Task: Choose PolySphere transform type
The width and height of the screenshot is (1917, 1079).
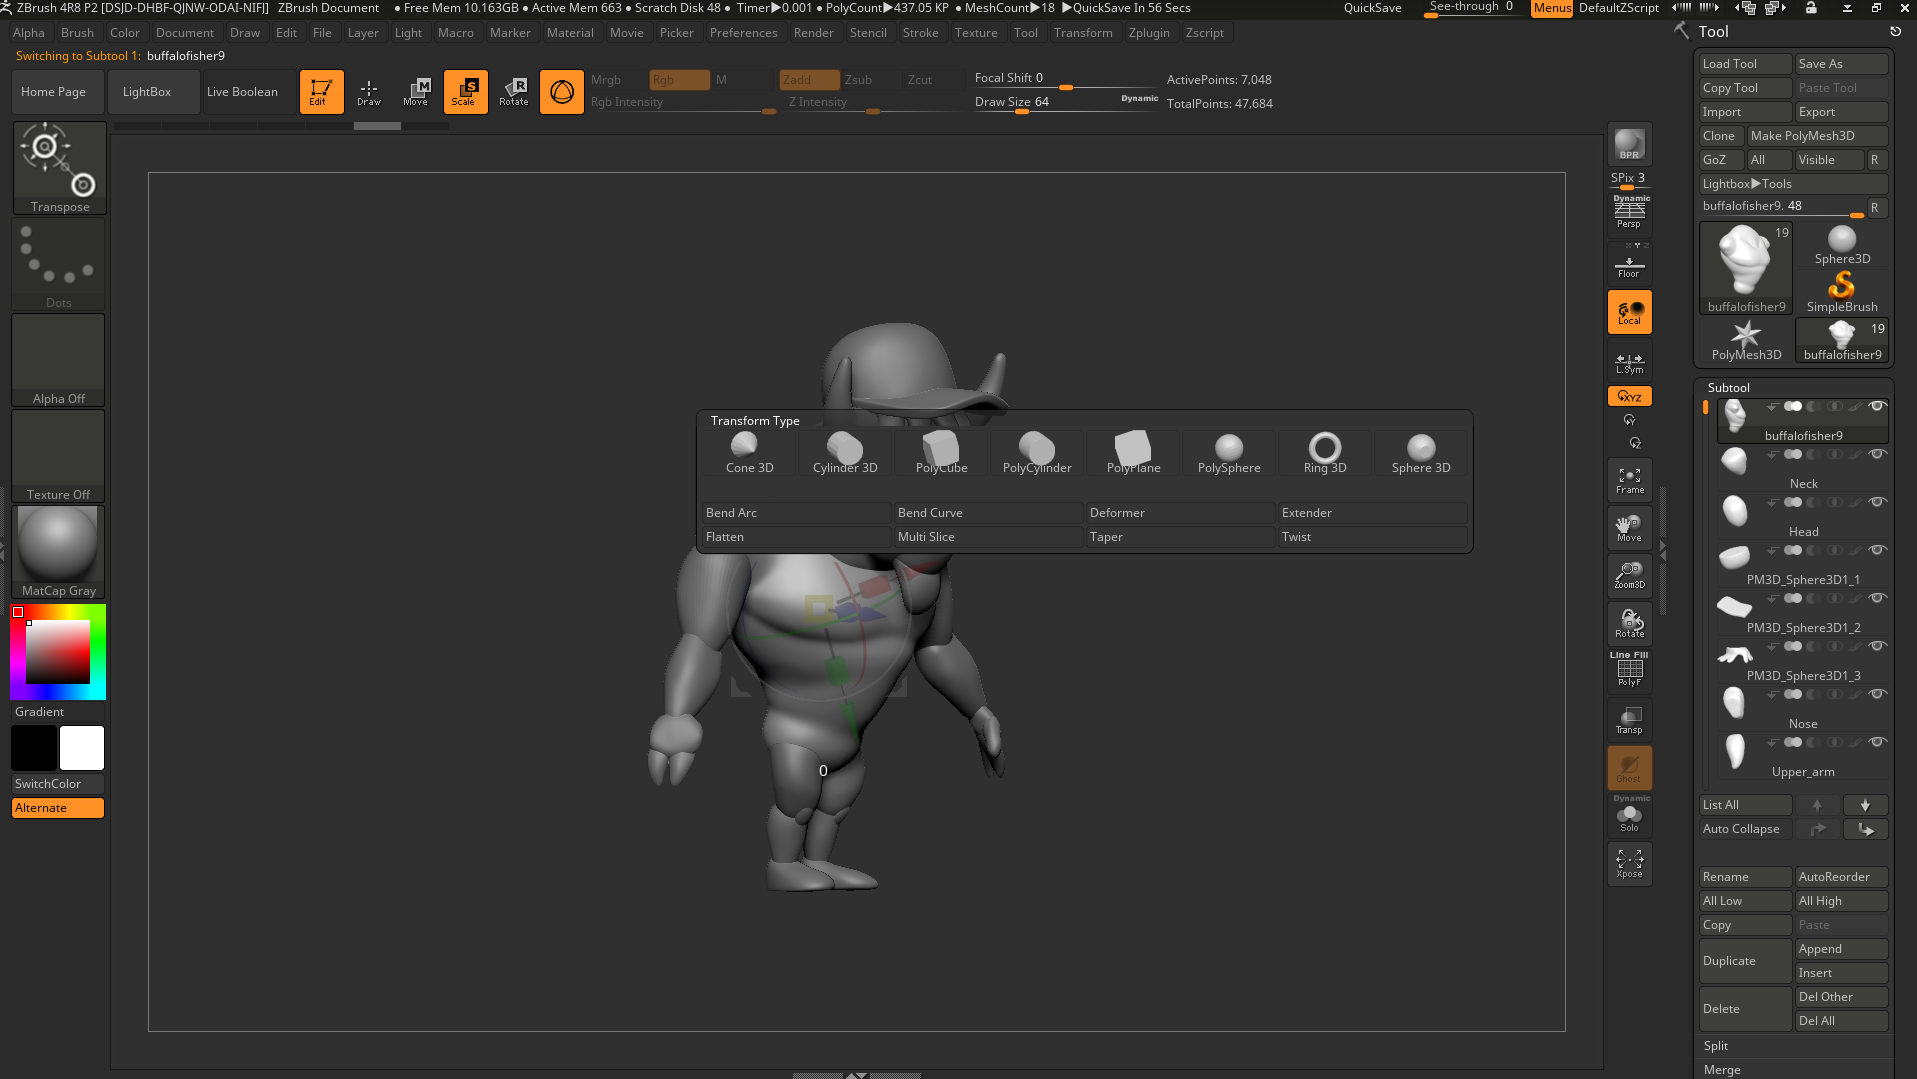Action: click(x=1229, y=453)
